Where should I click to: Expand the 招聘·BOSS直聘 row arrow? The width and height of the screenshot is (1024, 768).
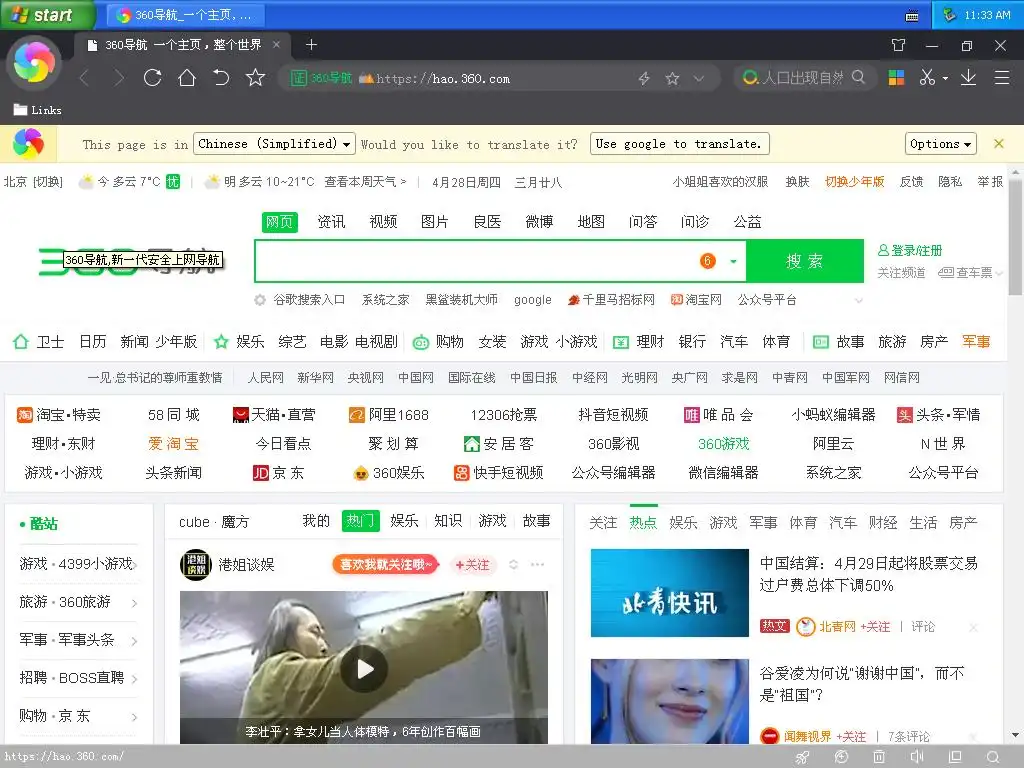tap(135, 679)
